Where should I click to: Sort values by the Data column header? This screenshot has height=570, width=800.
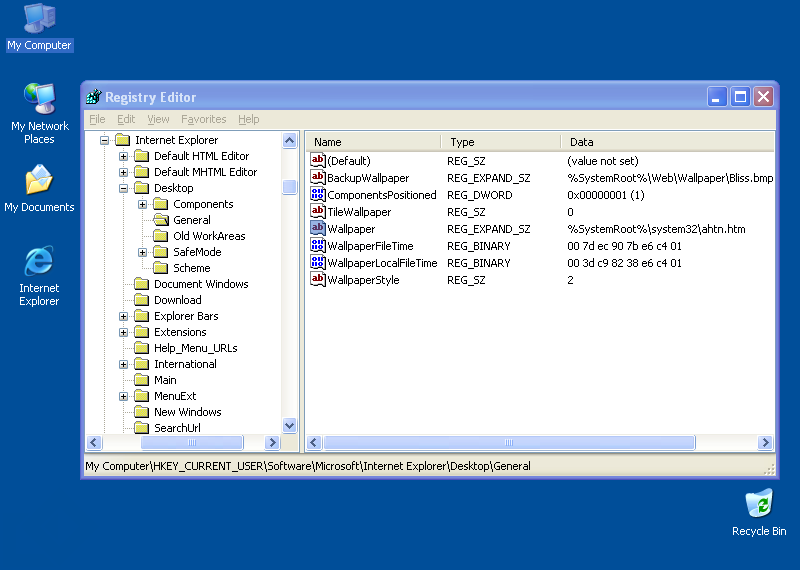[x=667, y=142]
